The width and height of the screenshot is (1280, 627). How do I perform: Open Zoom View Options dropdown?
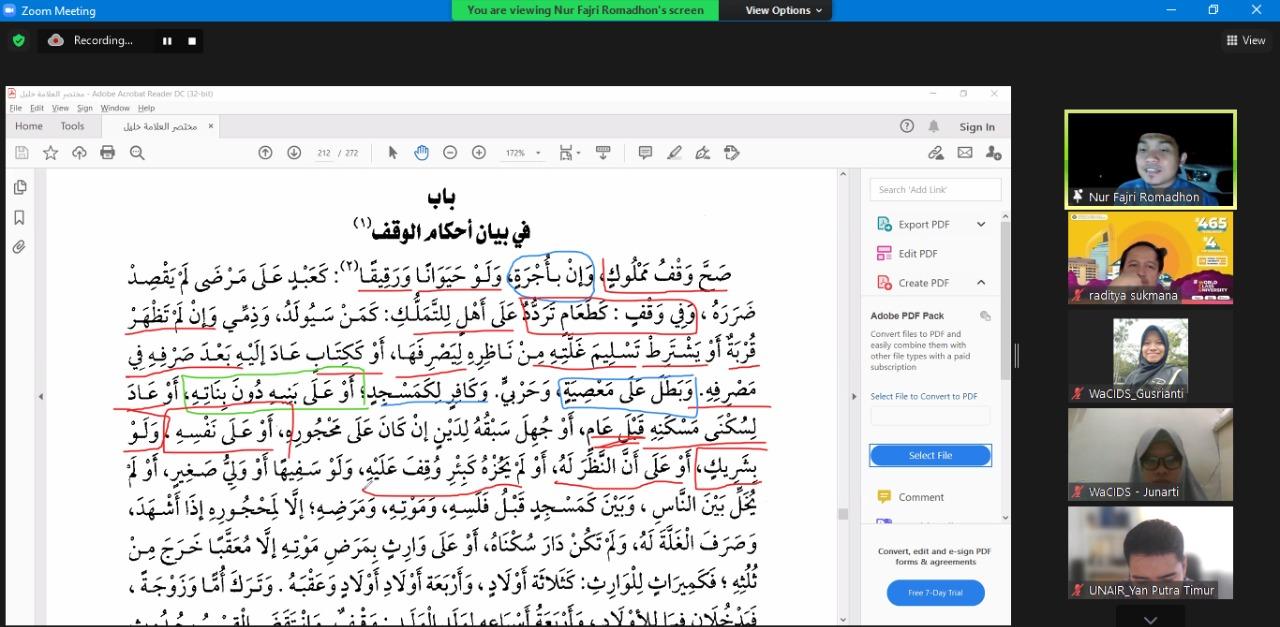point(784,10)
